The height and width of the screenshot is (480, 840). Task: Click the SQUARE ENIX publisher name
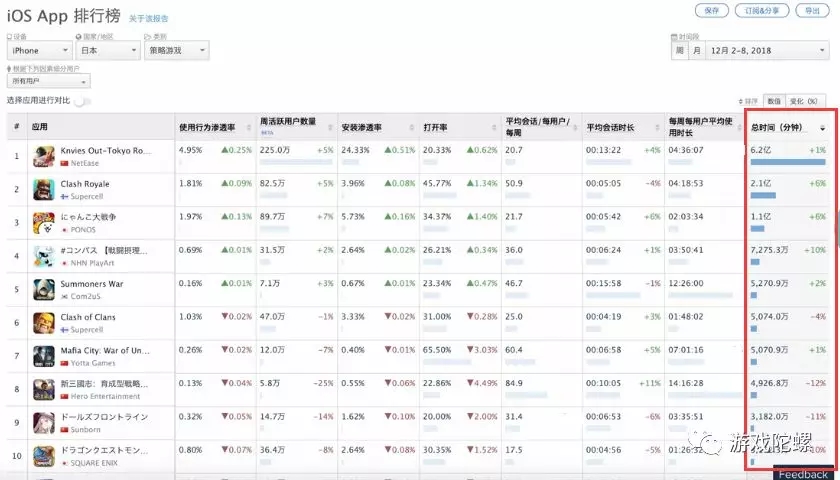click(94, 463)
